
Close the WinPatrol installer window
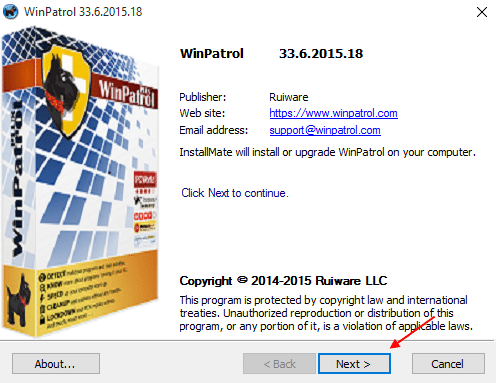tap(482, 12)
